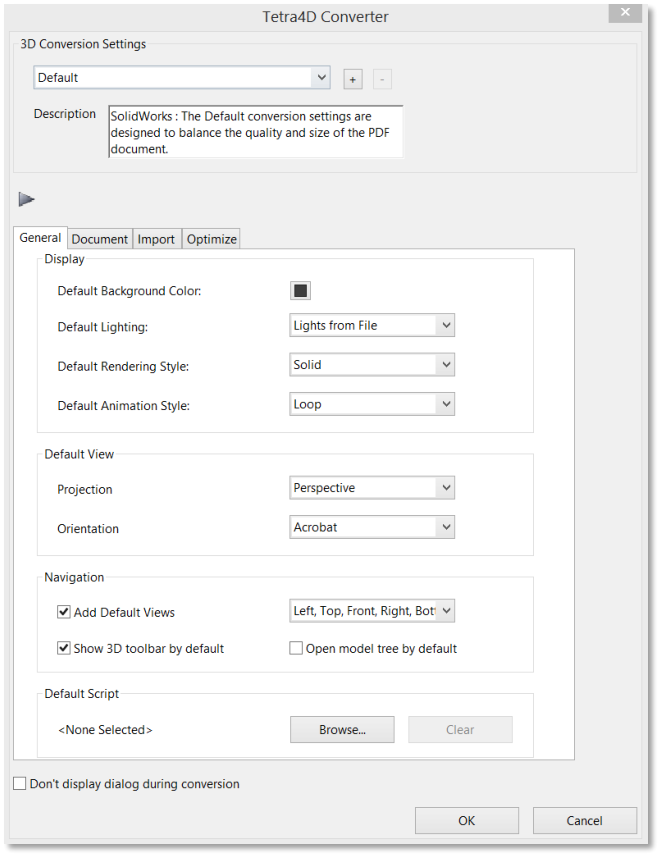Enable Open model tree by default
Viewport: 661px width, 857px height.
click(x=296, y=648)
